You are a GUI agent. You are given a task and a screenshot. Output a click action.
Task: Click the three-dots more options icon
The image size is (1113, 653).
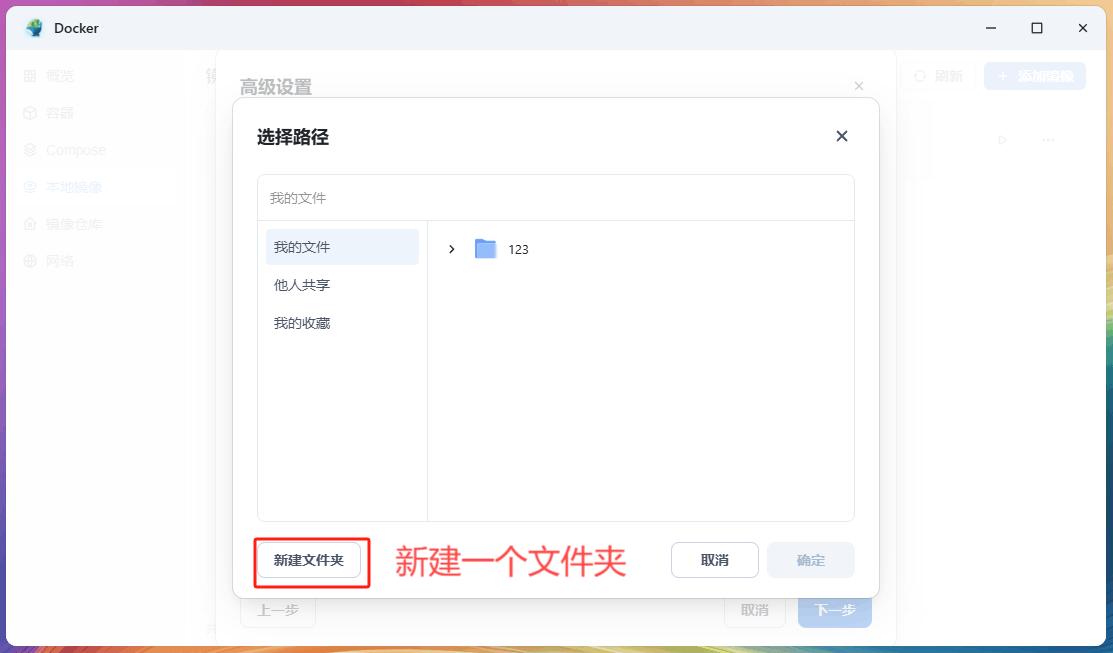pos(1048,140)
